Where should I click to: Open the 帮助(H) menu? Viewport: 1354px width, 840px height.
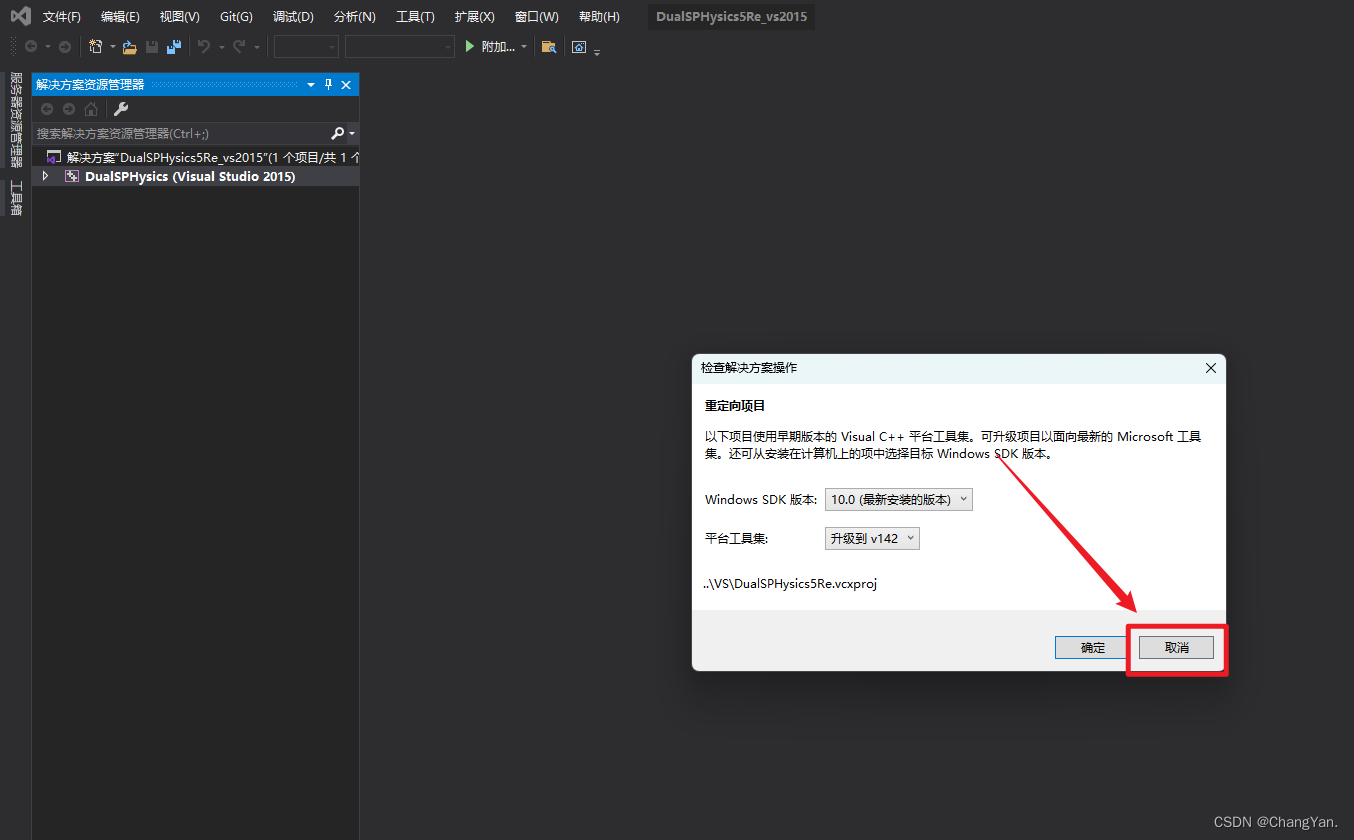coord(599,17)
